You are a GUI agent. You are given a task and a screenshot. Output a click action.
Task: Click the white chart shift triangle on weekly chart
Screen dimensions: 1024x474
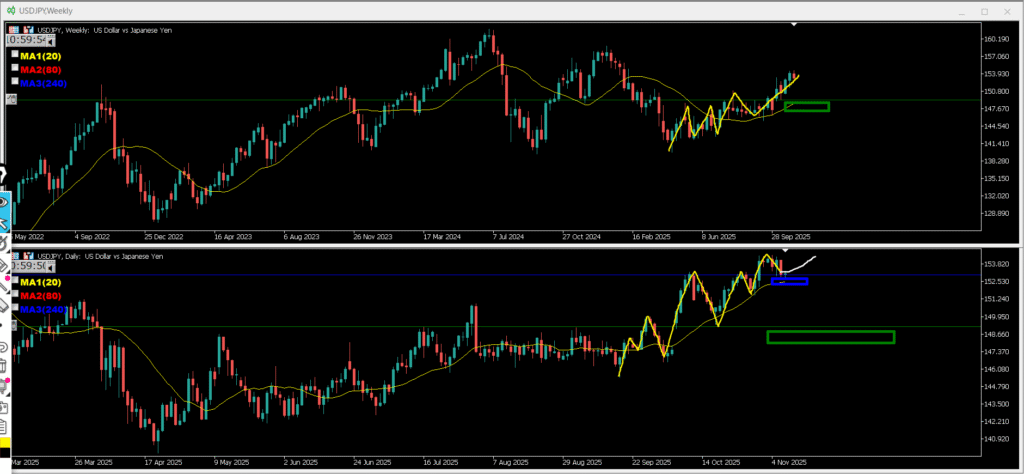click(794, 24)
